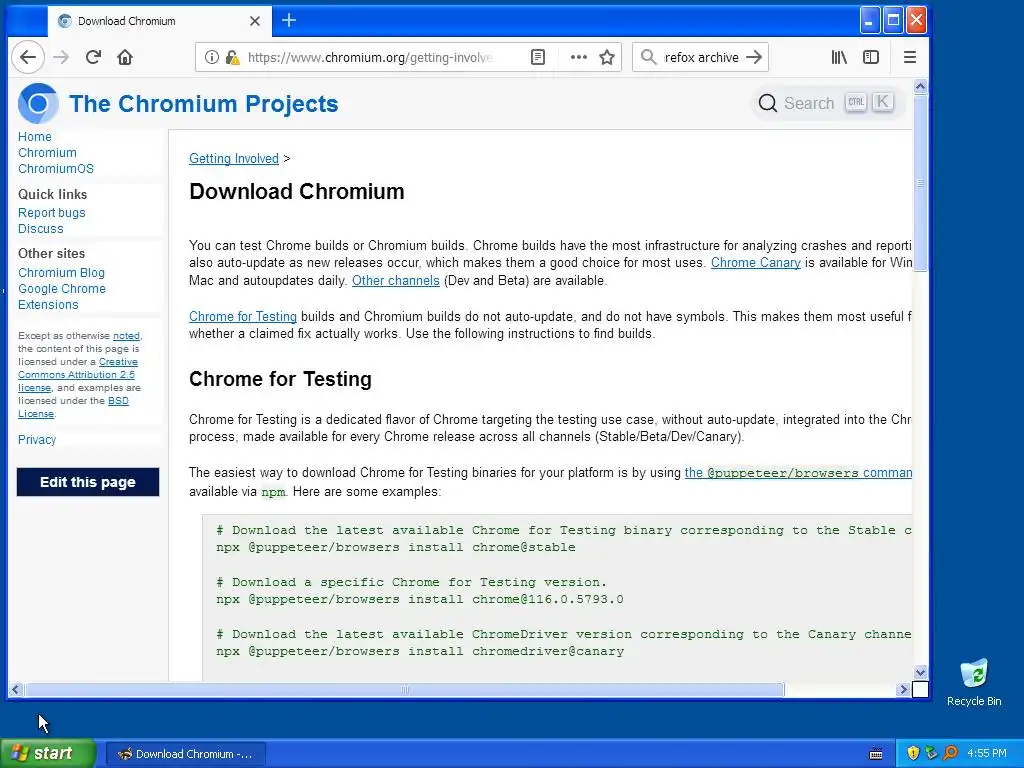Click the Download Chromium heading
Screen dimensions: 1024x768
[x=296, y=192]
